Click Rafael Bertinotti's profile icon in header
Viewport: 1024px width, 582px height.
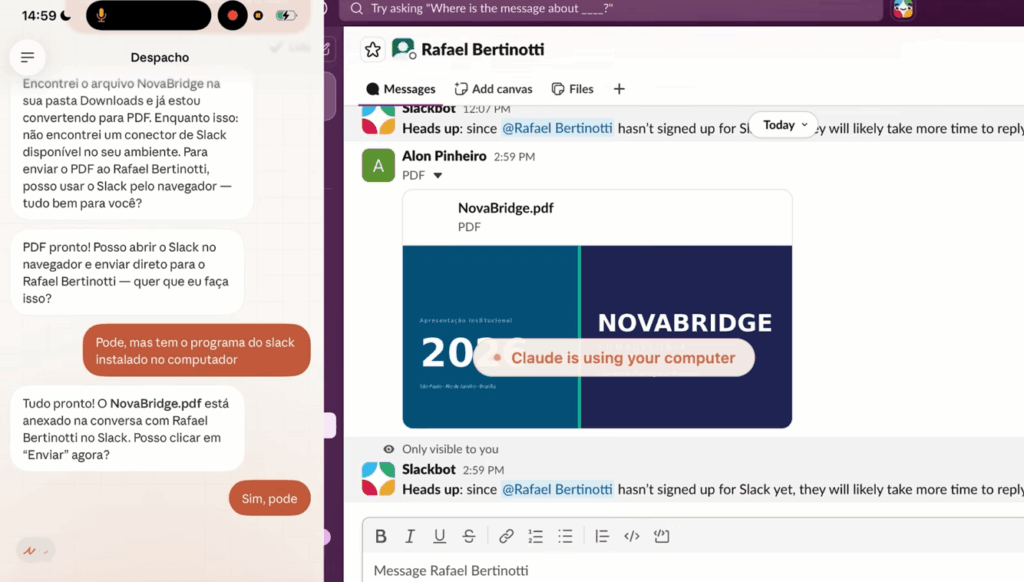[x=404, y=49]
